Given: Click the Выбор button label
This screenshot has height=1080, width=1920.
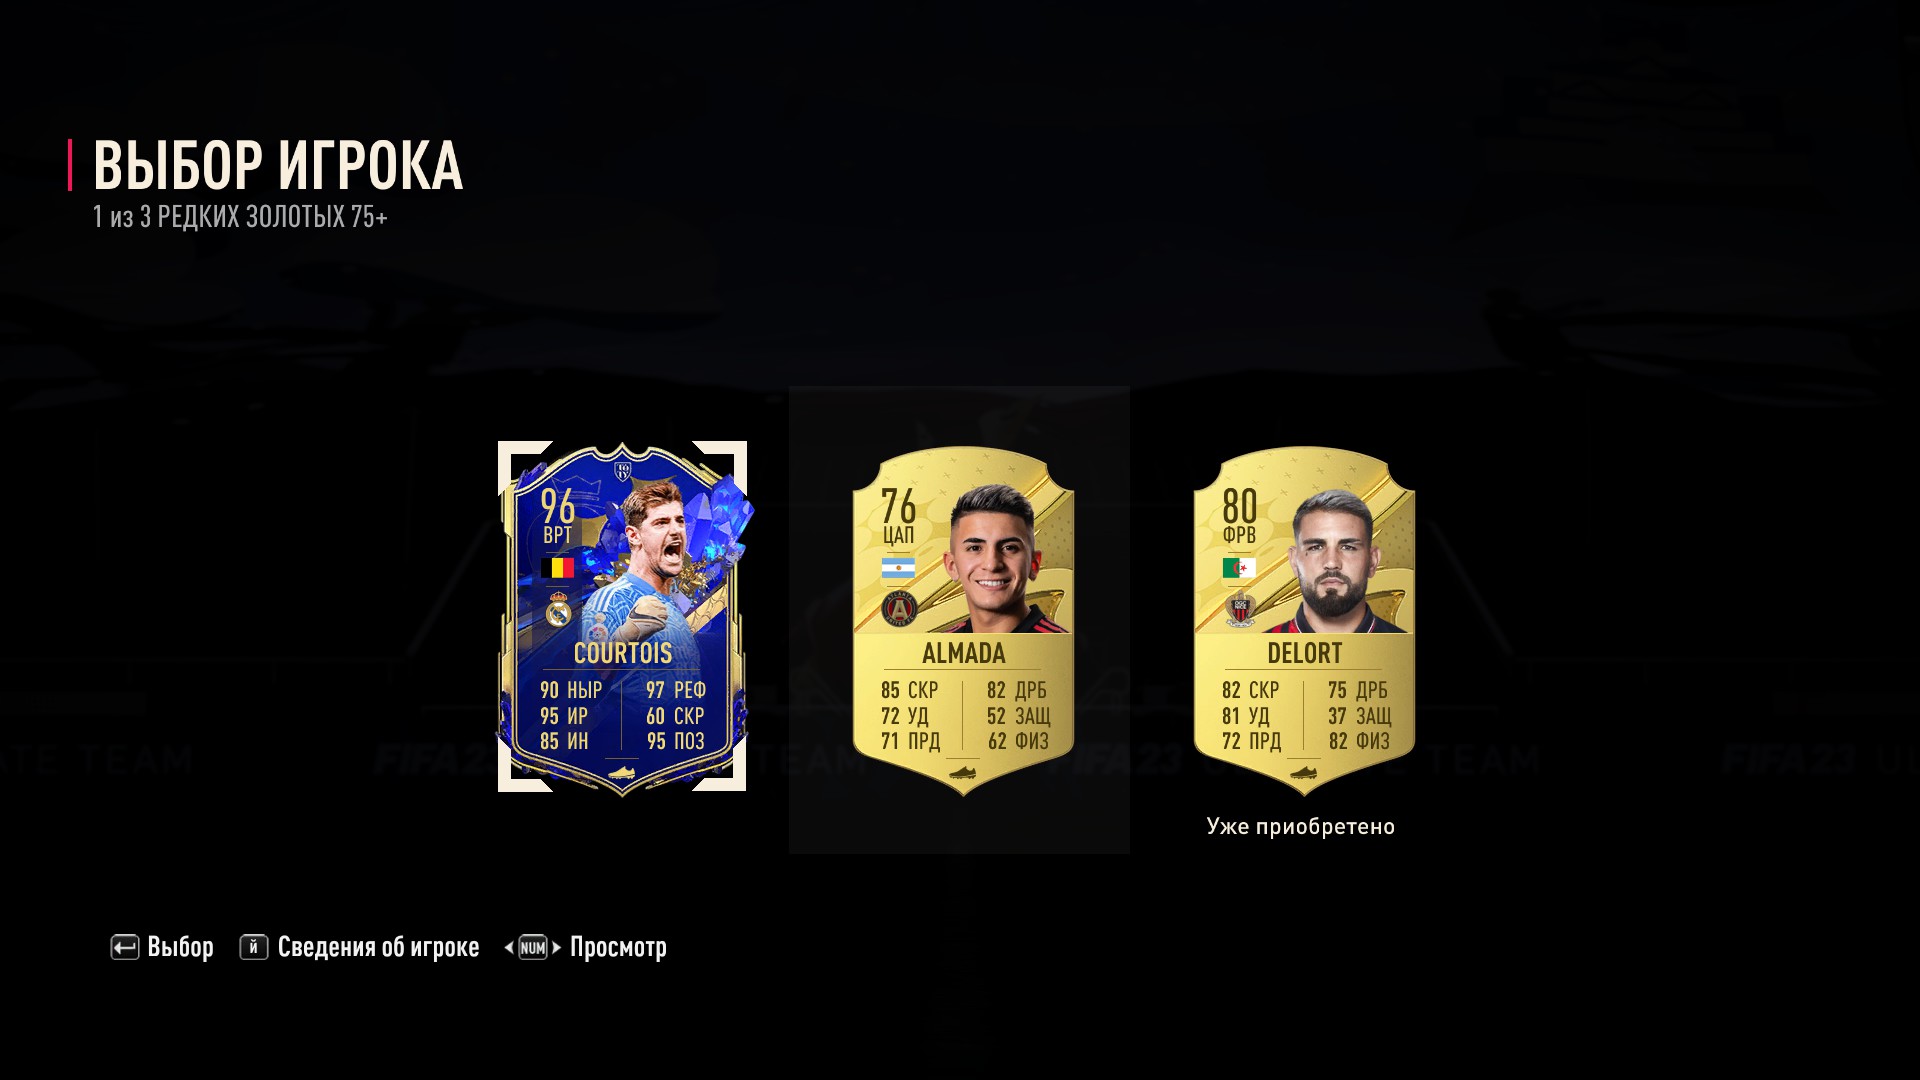Looking at the screenshot, I should click(x=180, y=947).
